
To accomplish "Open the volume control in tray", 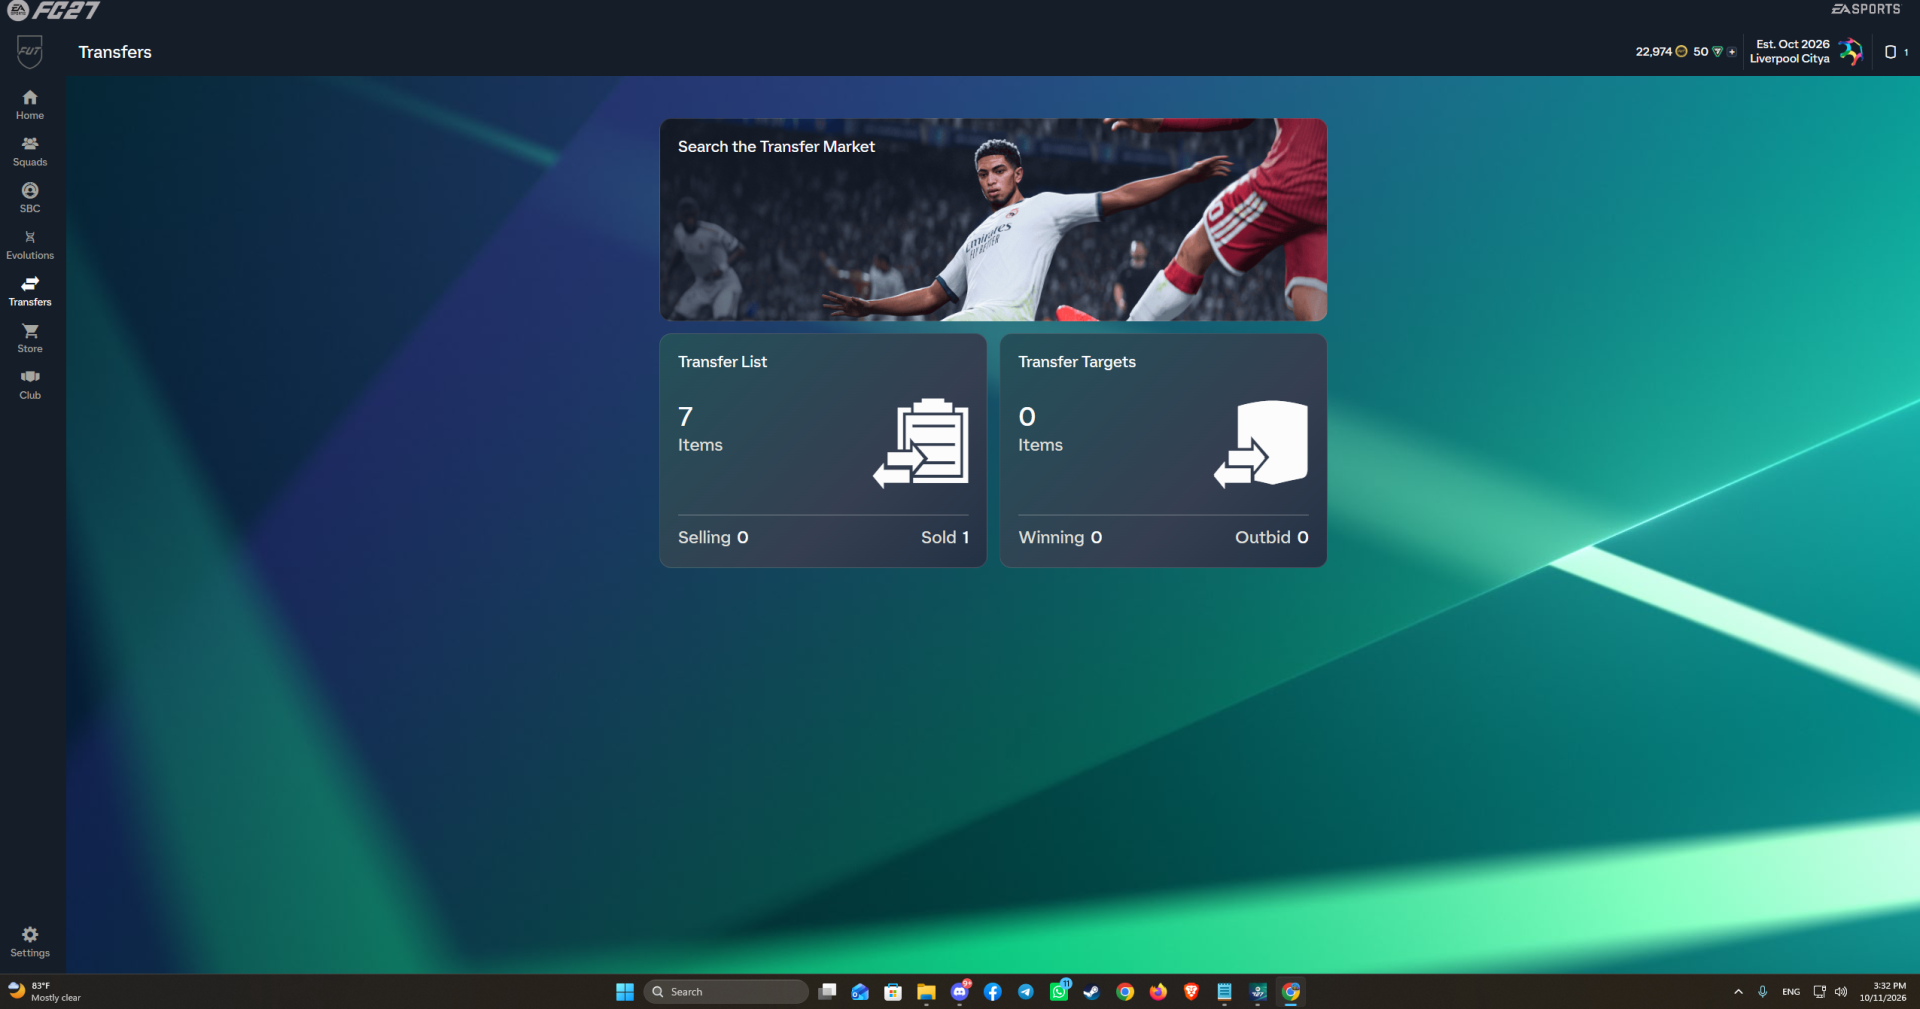I will pos(1841,992).
